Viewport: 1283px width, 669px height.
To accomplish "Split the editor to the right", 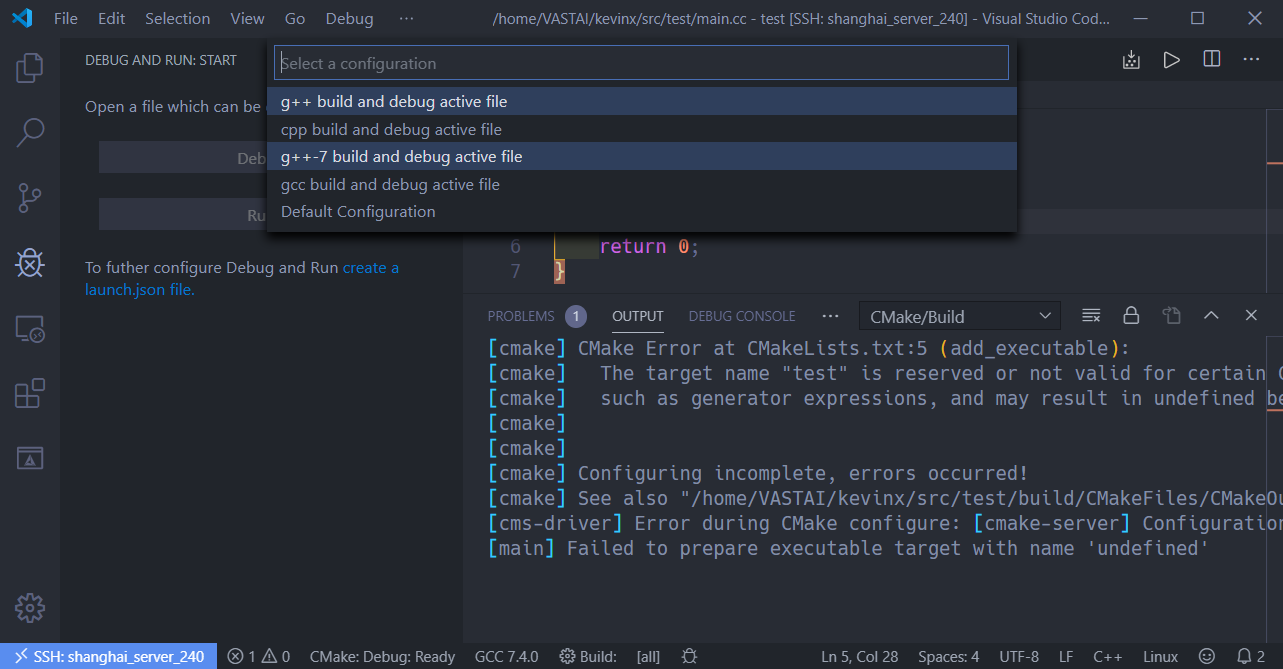I will click(1211, 60).
